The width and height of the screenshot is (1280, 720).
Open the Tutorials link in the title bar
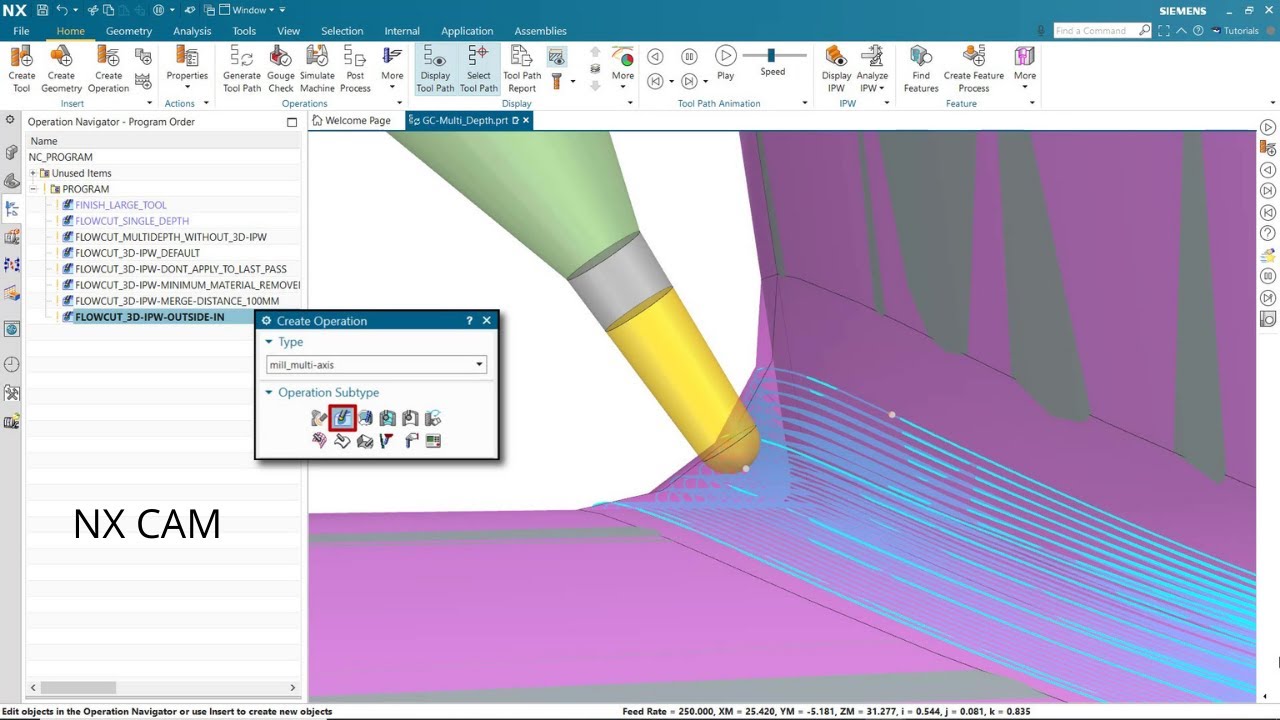coord(1235,31)
